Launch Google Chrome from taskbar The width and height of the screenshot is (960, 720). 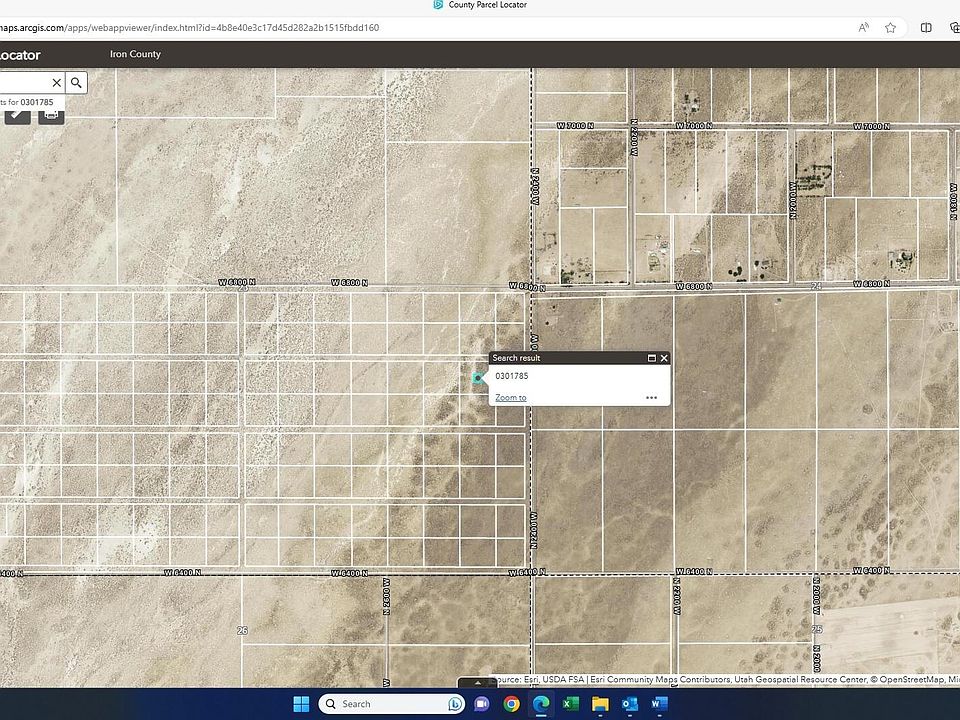pyautogui.click(x=512, y=704)
